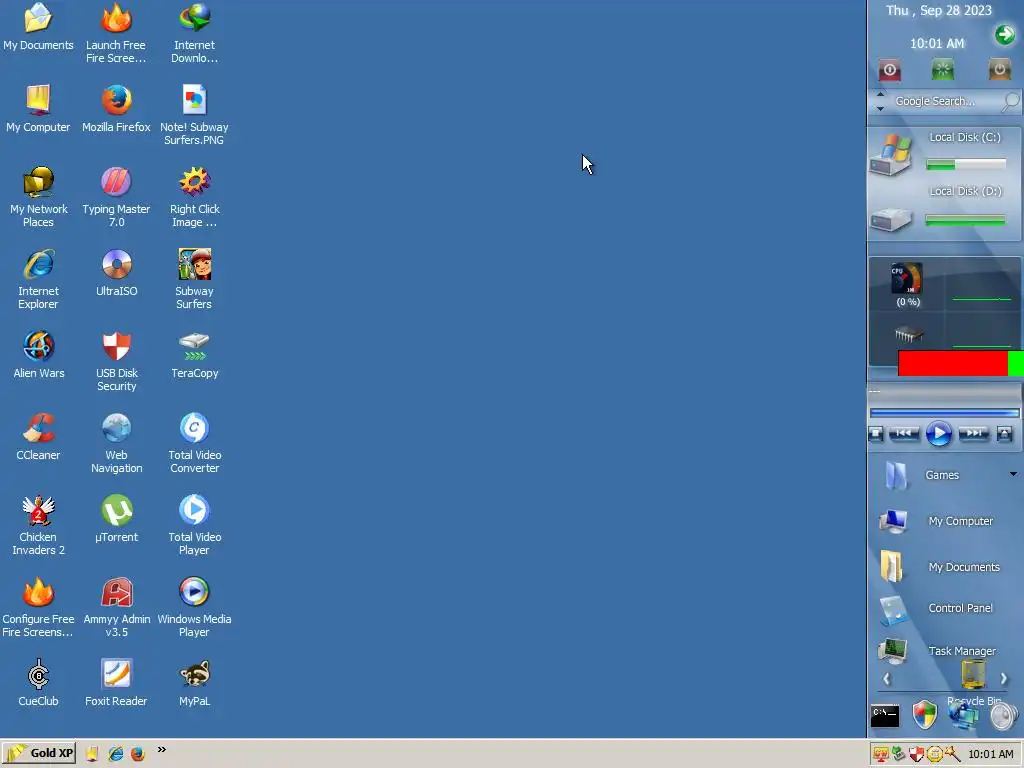1024x768 pixels.
Task: Open UltraISO disc icon
Action: coord(116,273)
